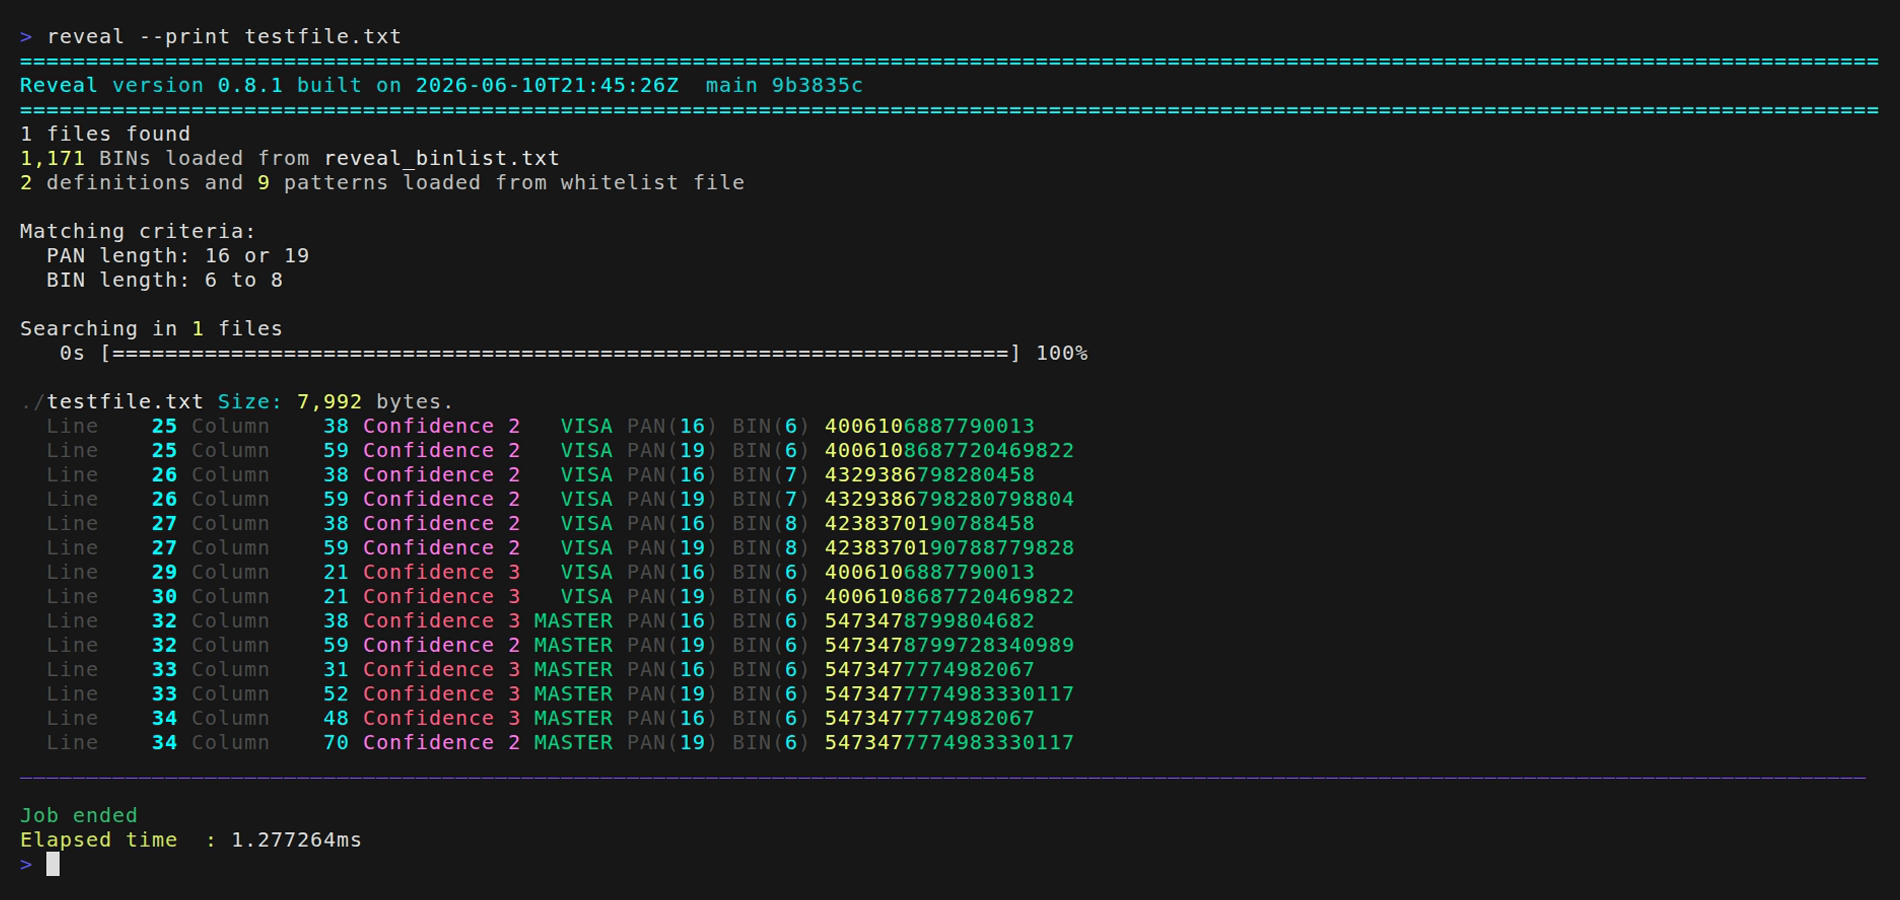Click column value '70' on the line 34 row
This screenshot has width=1900, height=900.
point(336,743)
